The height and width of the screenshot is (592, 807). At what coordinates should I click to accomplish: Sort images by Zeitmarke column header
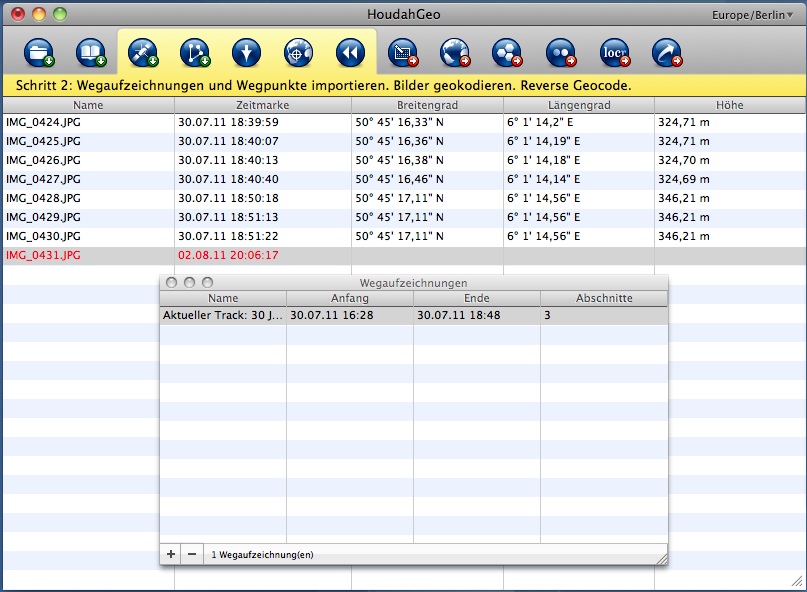point(262,105)
